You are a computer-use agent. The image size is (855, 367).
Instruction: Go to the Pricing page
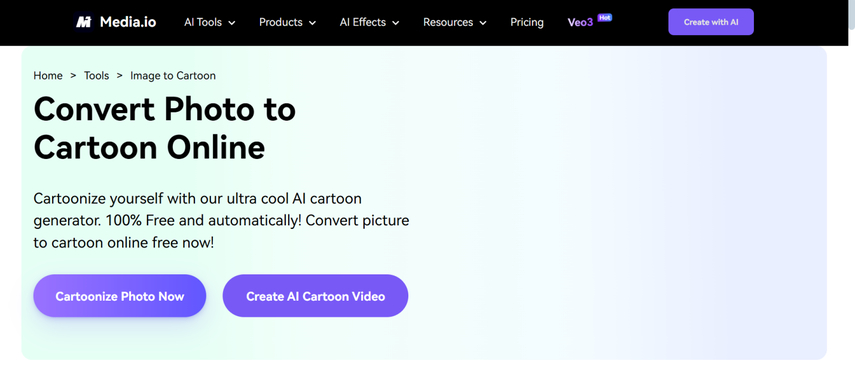coord(527,22)
